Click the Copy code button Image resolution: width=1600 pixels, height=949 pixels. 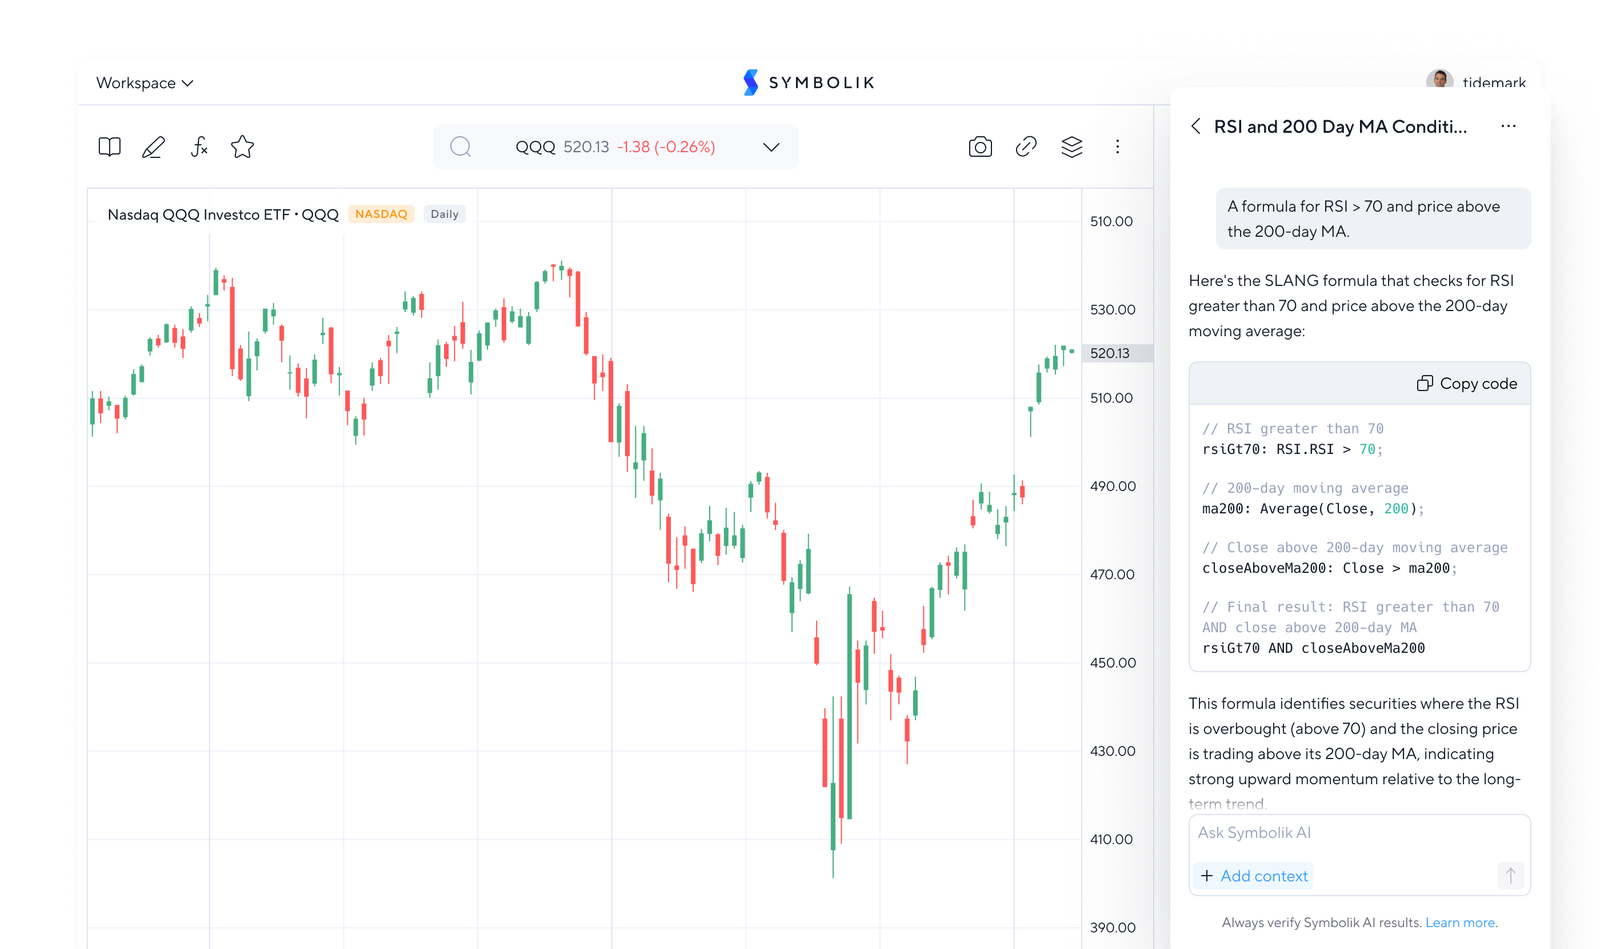point(1467,383)
